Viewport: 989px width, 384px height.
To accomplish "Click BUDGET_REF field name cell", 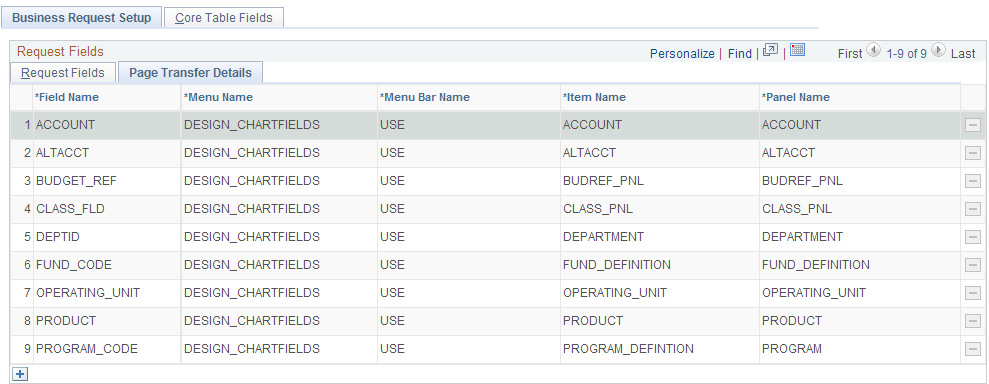I will pos(76,181).
